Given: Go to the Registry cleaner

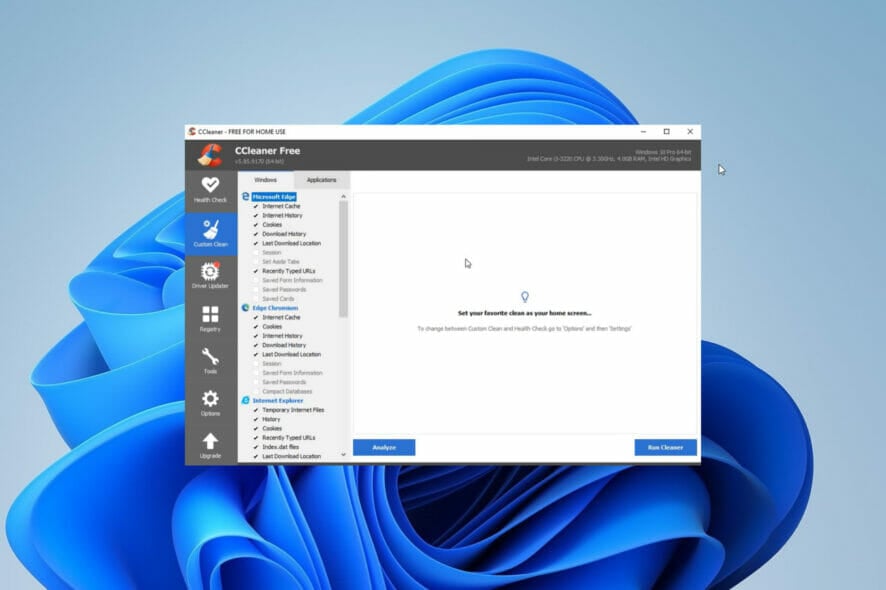Looking at the screenshot, I should (210, 319).
